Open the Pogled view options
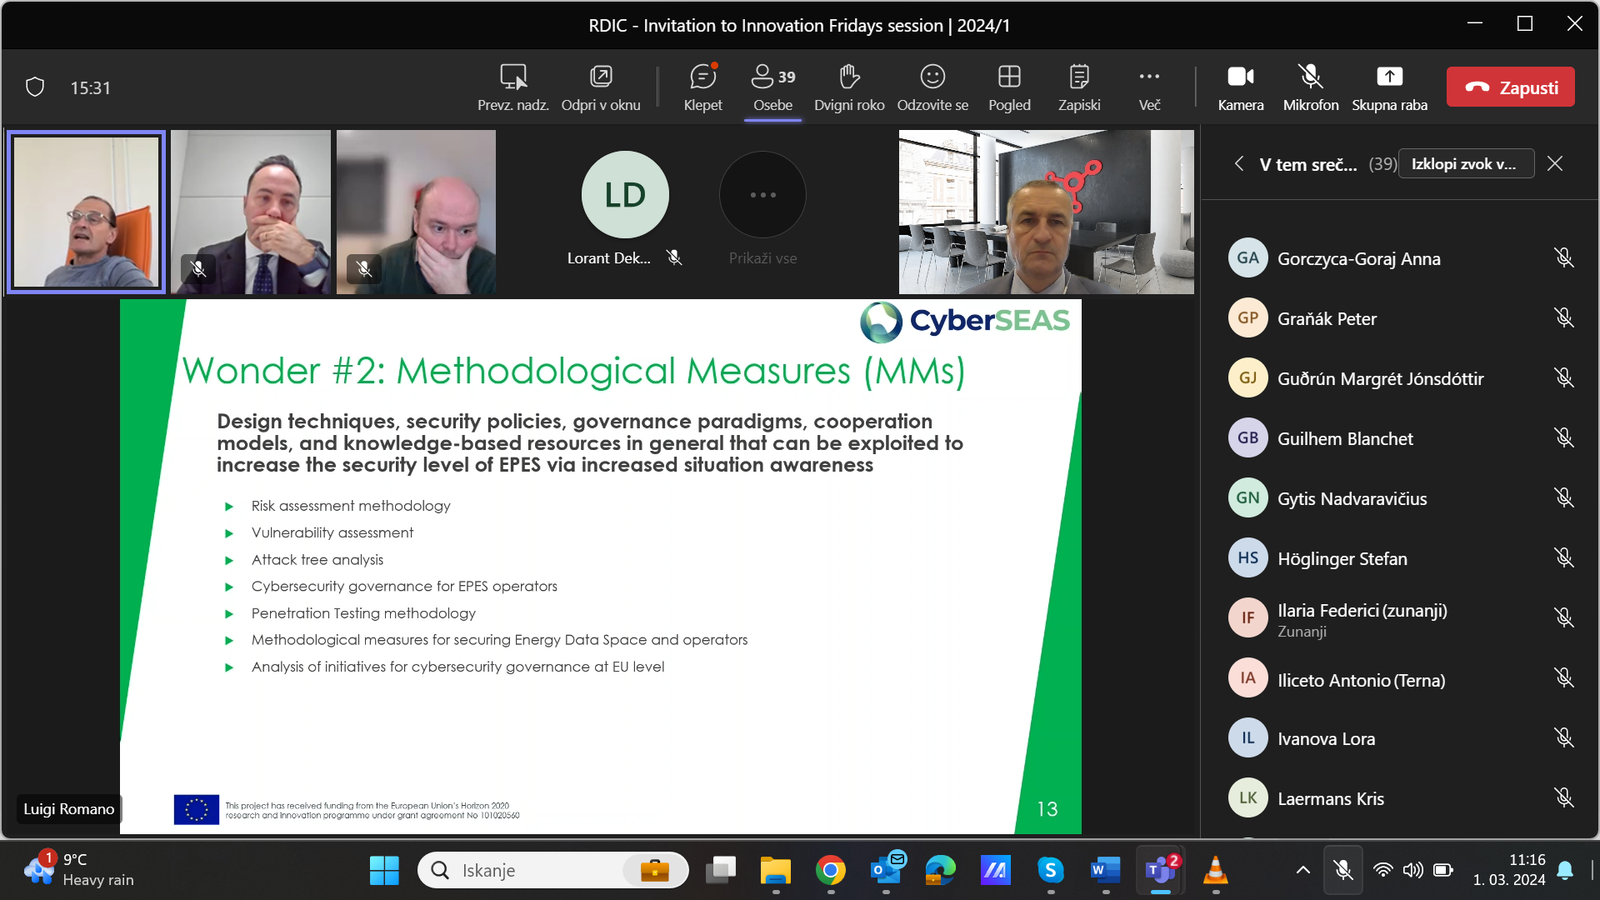 point(1009,88)
